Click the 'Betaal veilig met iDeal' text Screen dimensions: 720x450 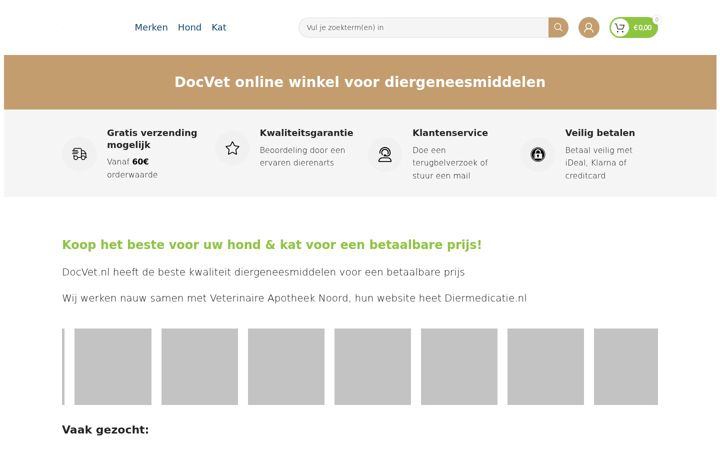[x=598, y=163]
